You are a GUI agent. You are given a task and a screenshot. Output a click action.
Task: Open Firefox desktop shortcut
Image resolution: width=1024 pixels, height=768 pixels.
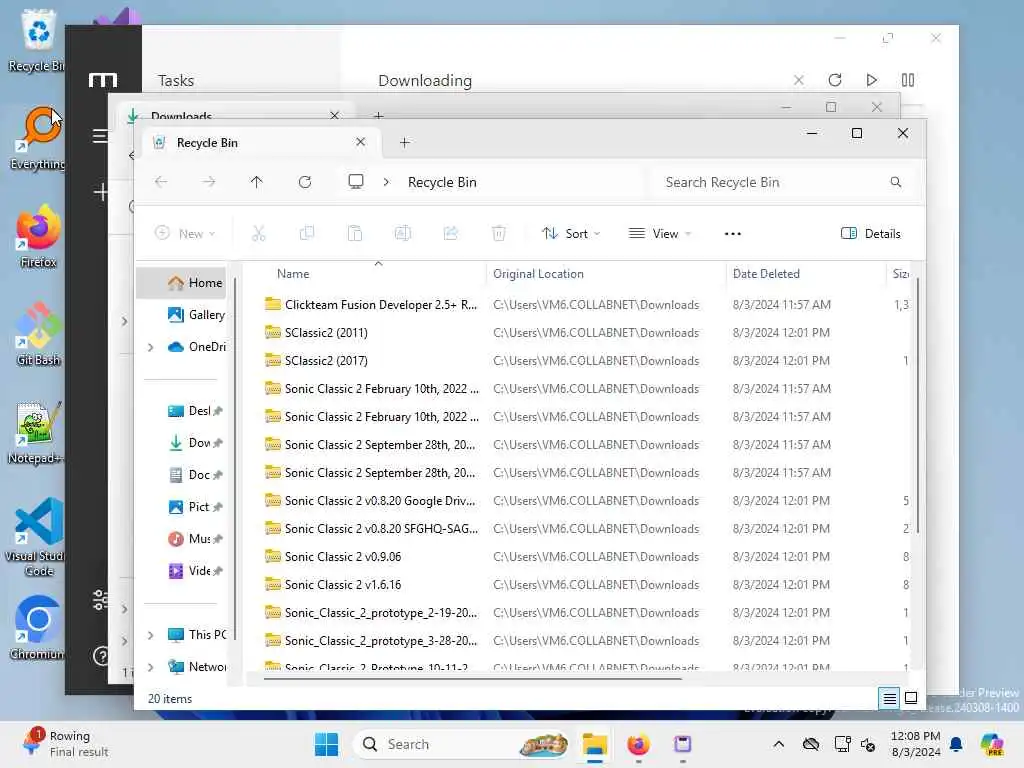pyautogui.click(x=38, y=236)
